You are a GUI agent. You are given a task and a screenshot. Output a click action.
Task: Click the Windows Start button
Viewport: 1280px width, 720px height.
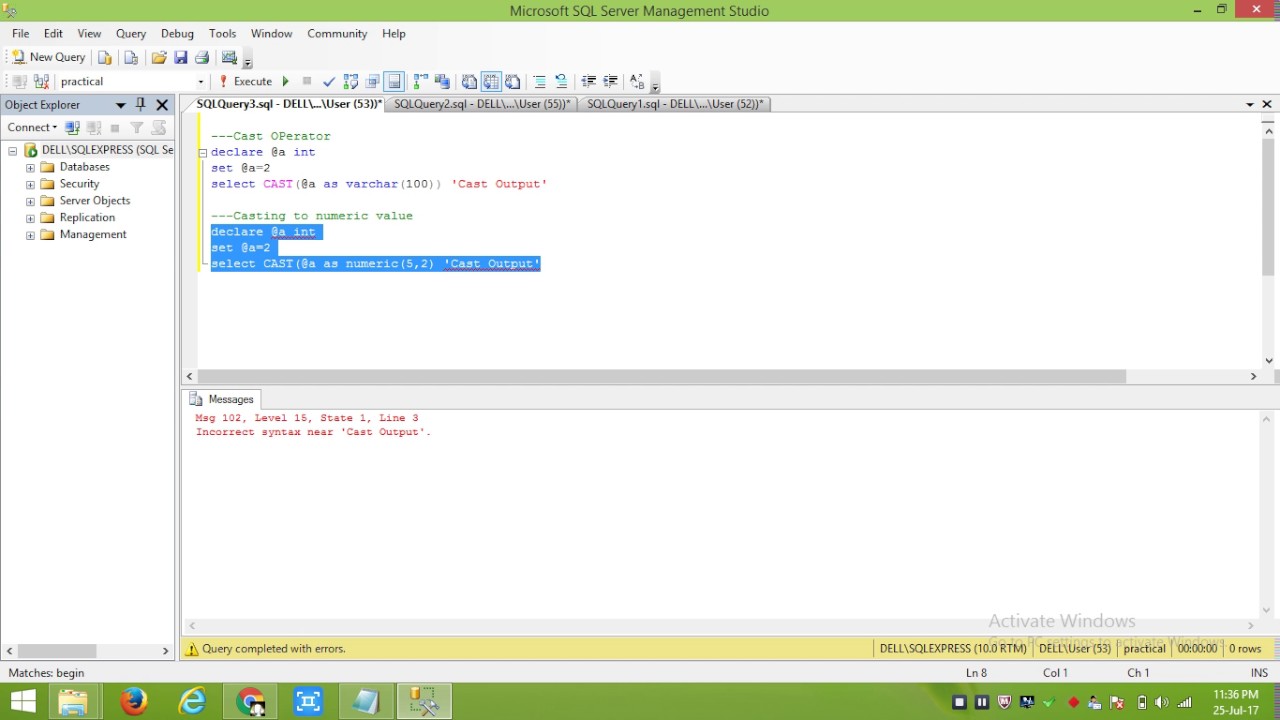(23, 702)
